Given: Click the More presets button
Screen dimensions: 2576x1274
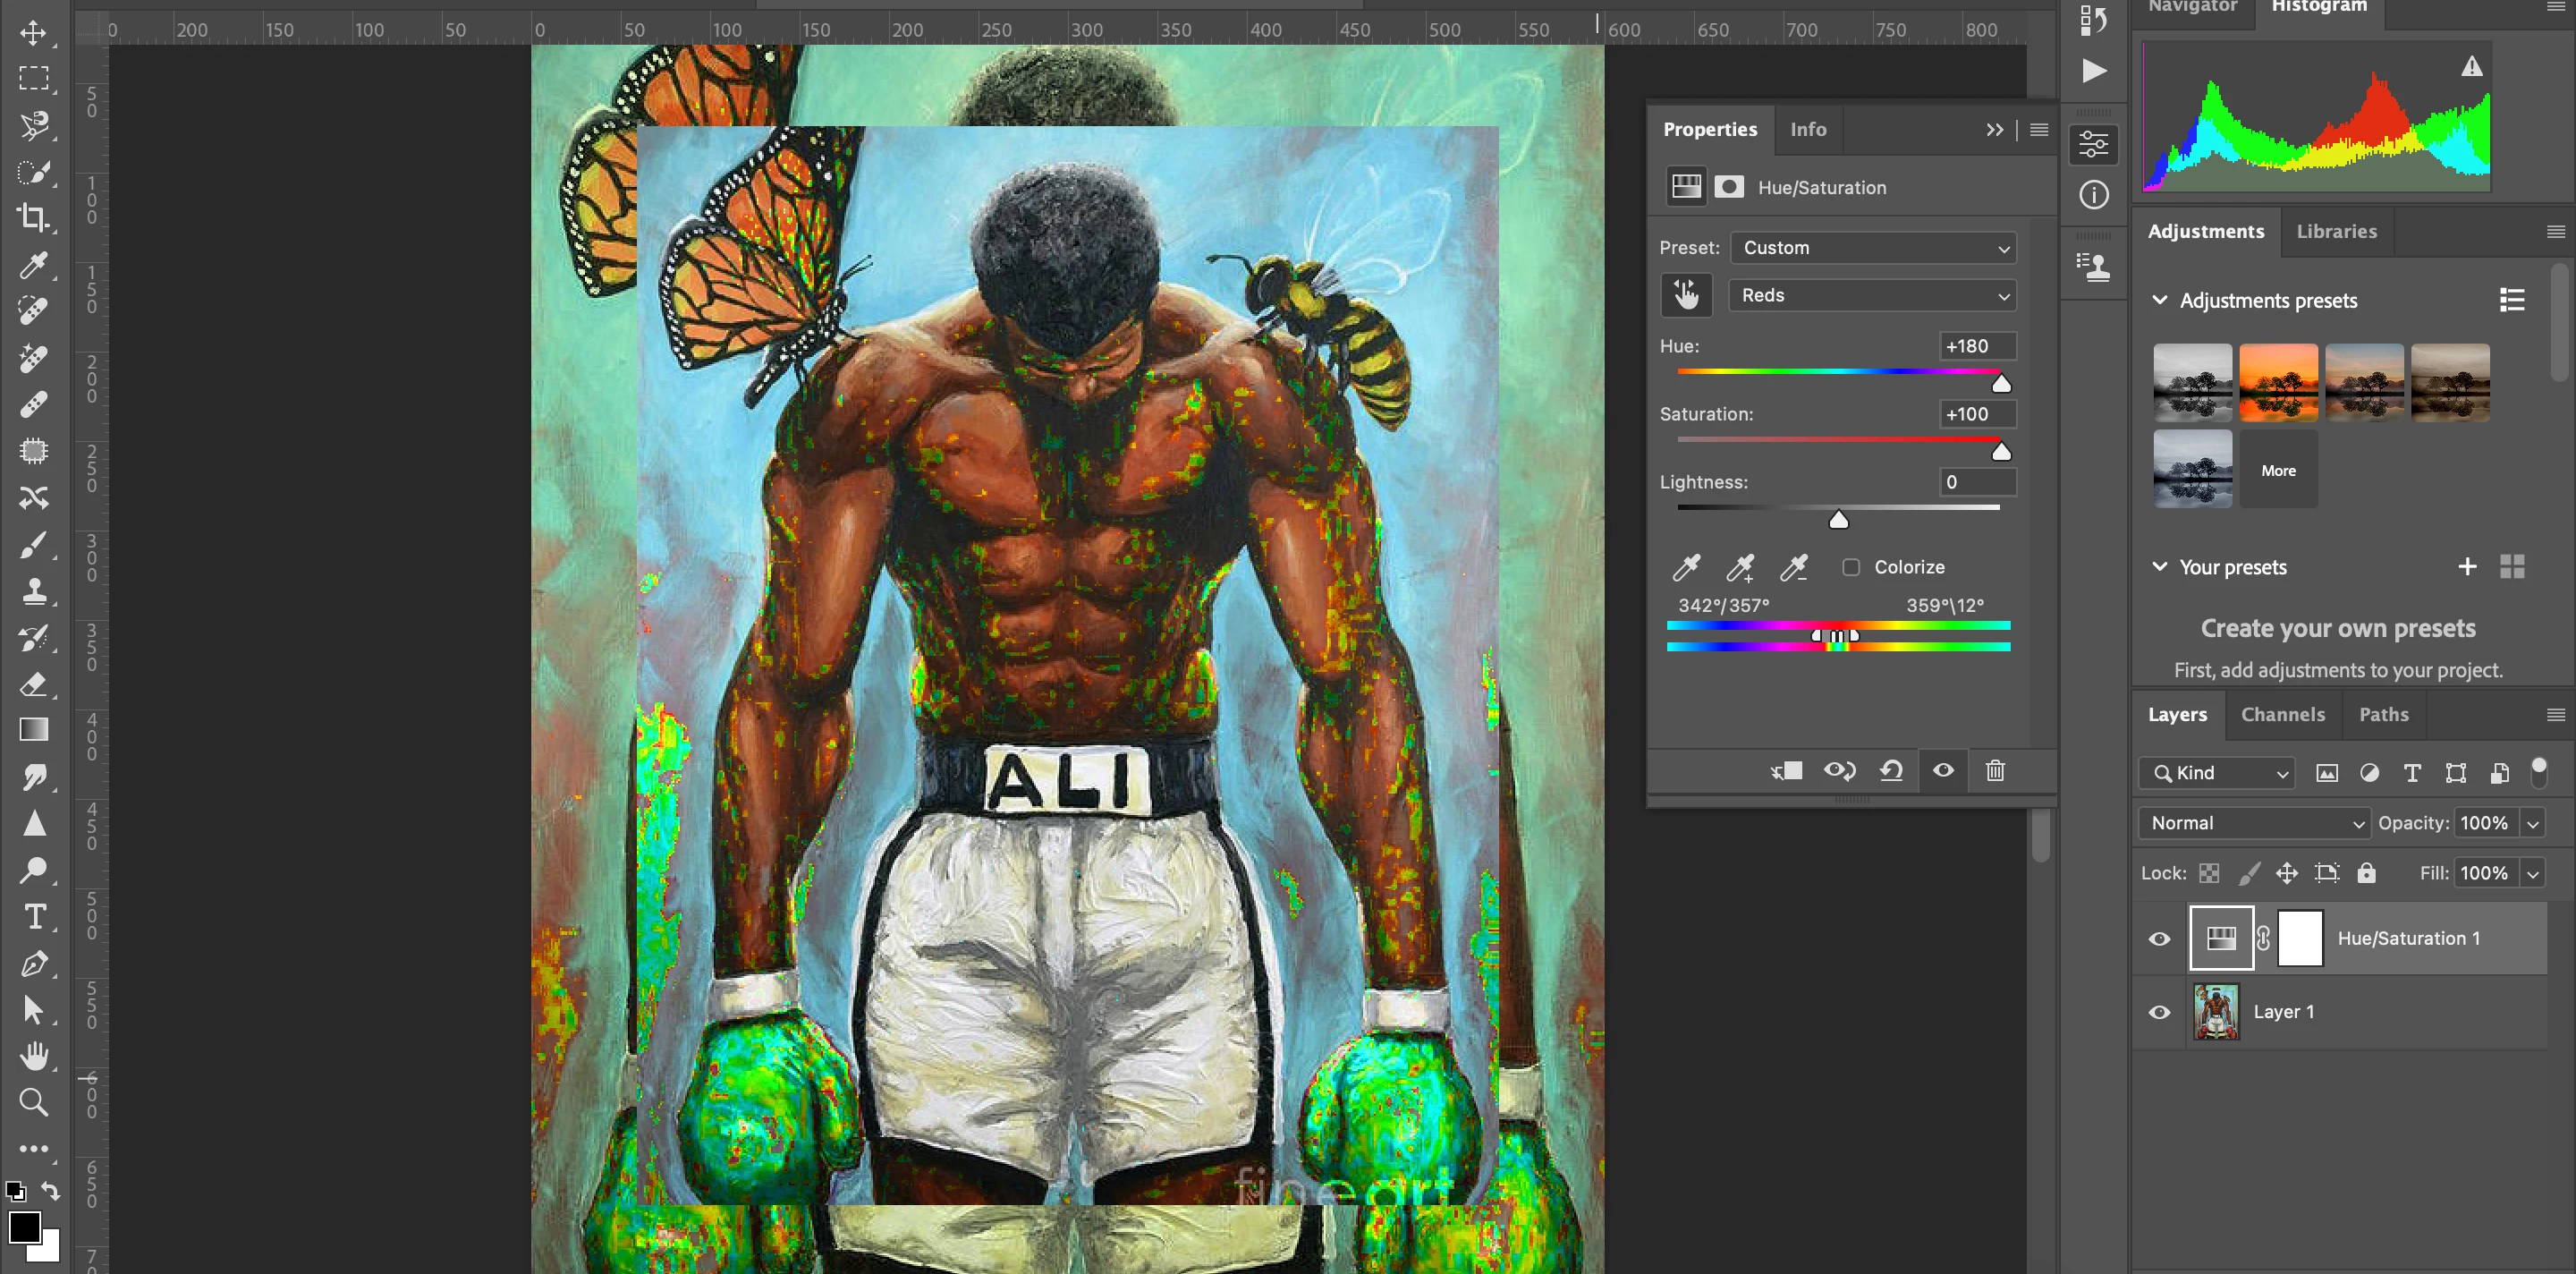Looking at the screenshot, I should (x=2278, y=470).
